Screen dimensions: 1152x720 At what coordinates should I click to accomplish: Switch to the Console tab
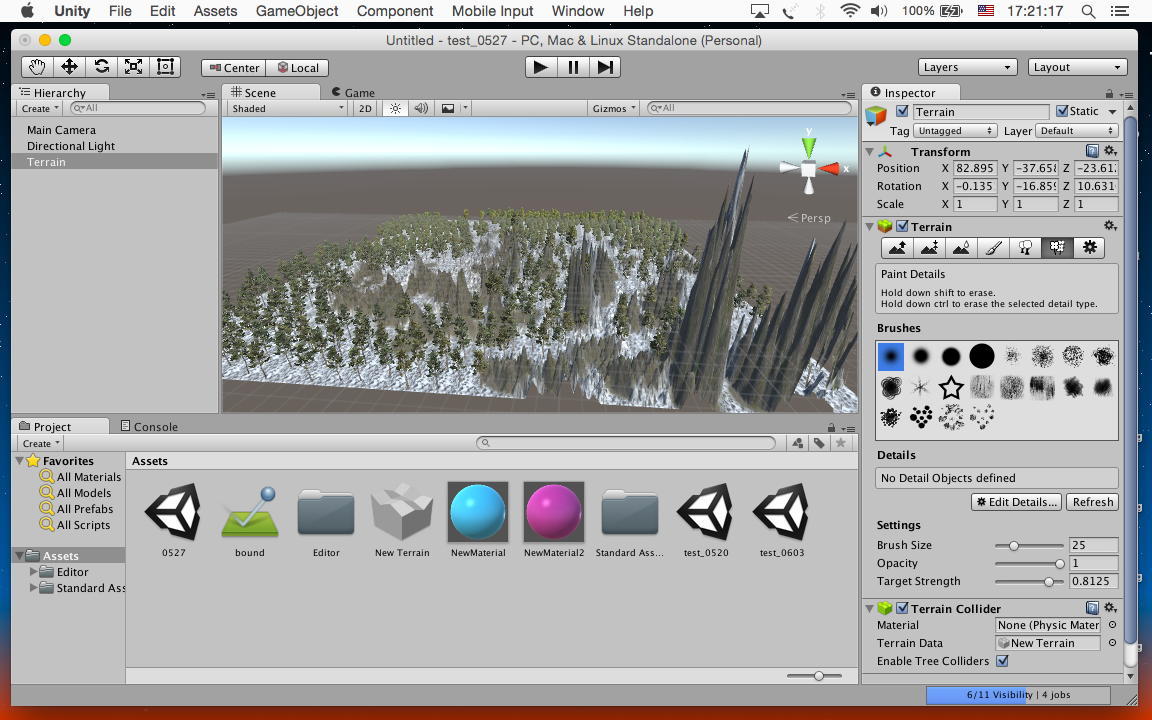[149, 426]
